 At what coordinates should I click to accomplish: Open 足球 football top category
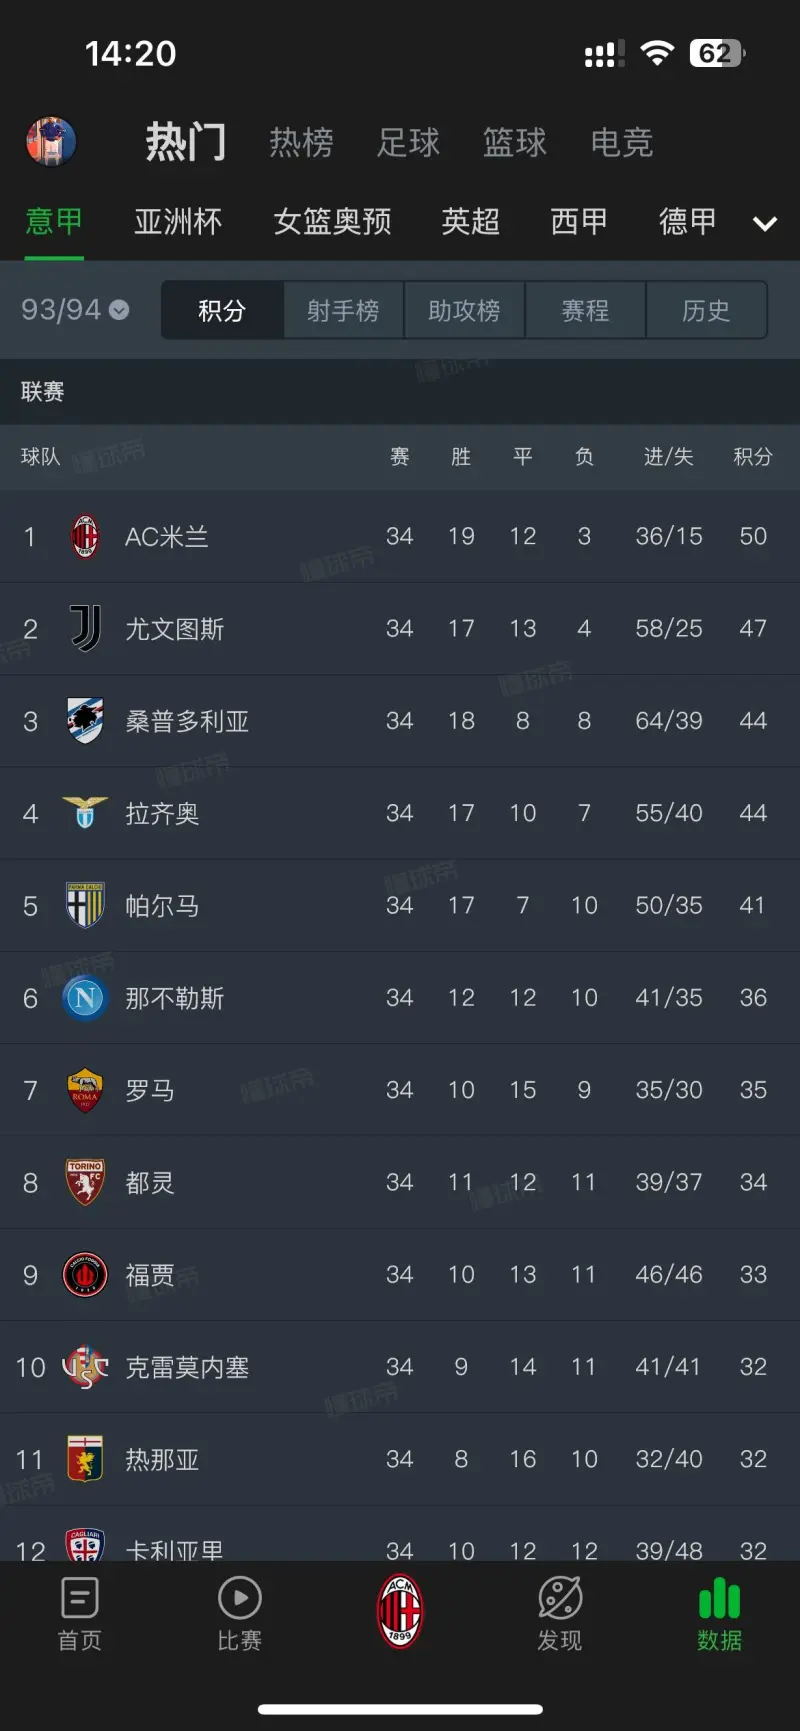[x=408, y=142]
